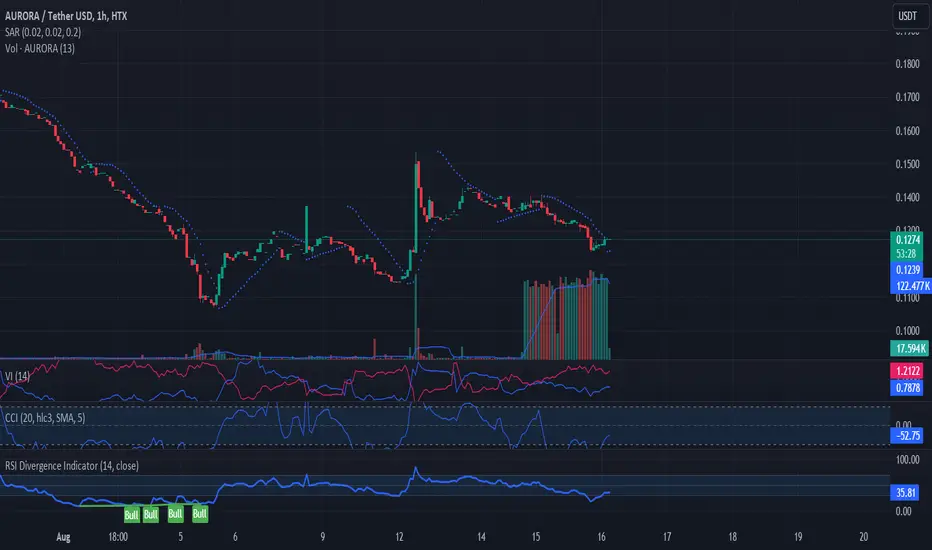Select the Vol · AURORA (13) indicator label
Screen dimensions: 932x550
click(40, 49)
